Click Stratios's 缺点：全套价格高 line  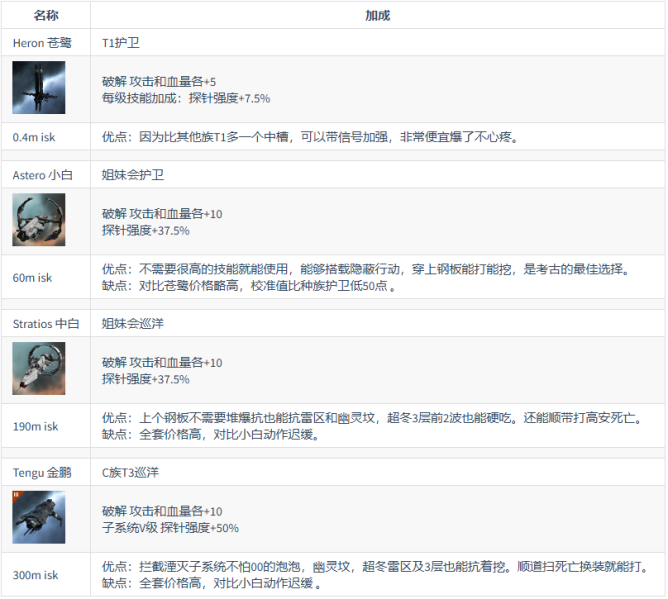210,435
